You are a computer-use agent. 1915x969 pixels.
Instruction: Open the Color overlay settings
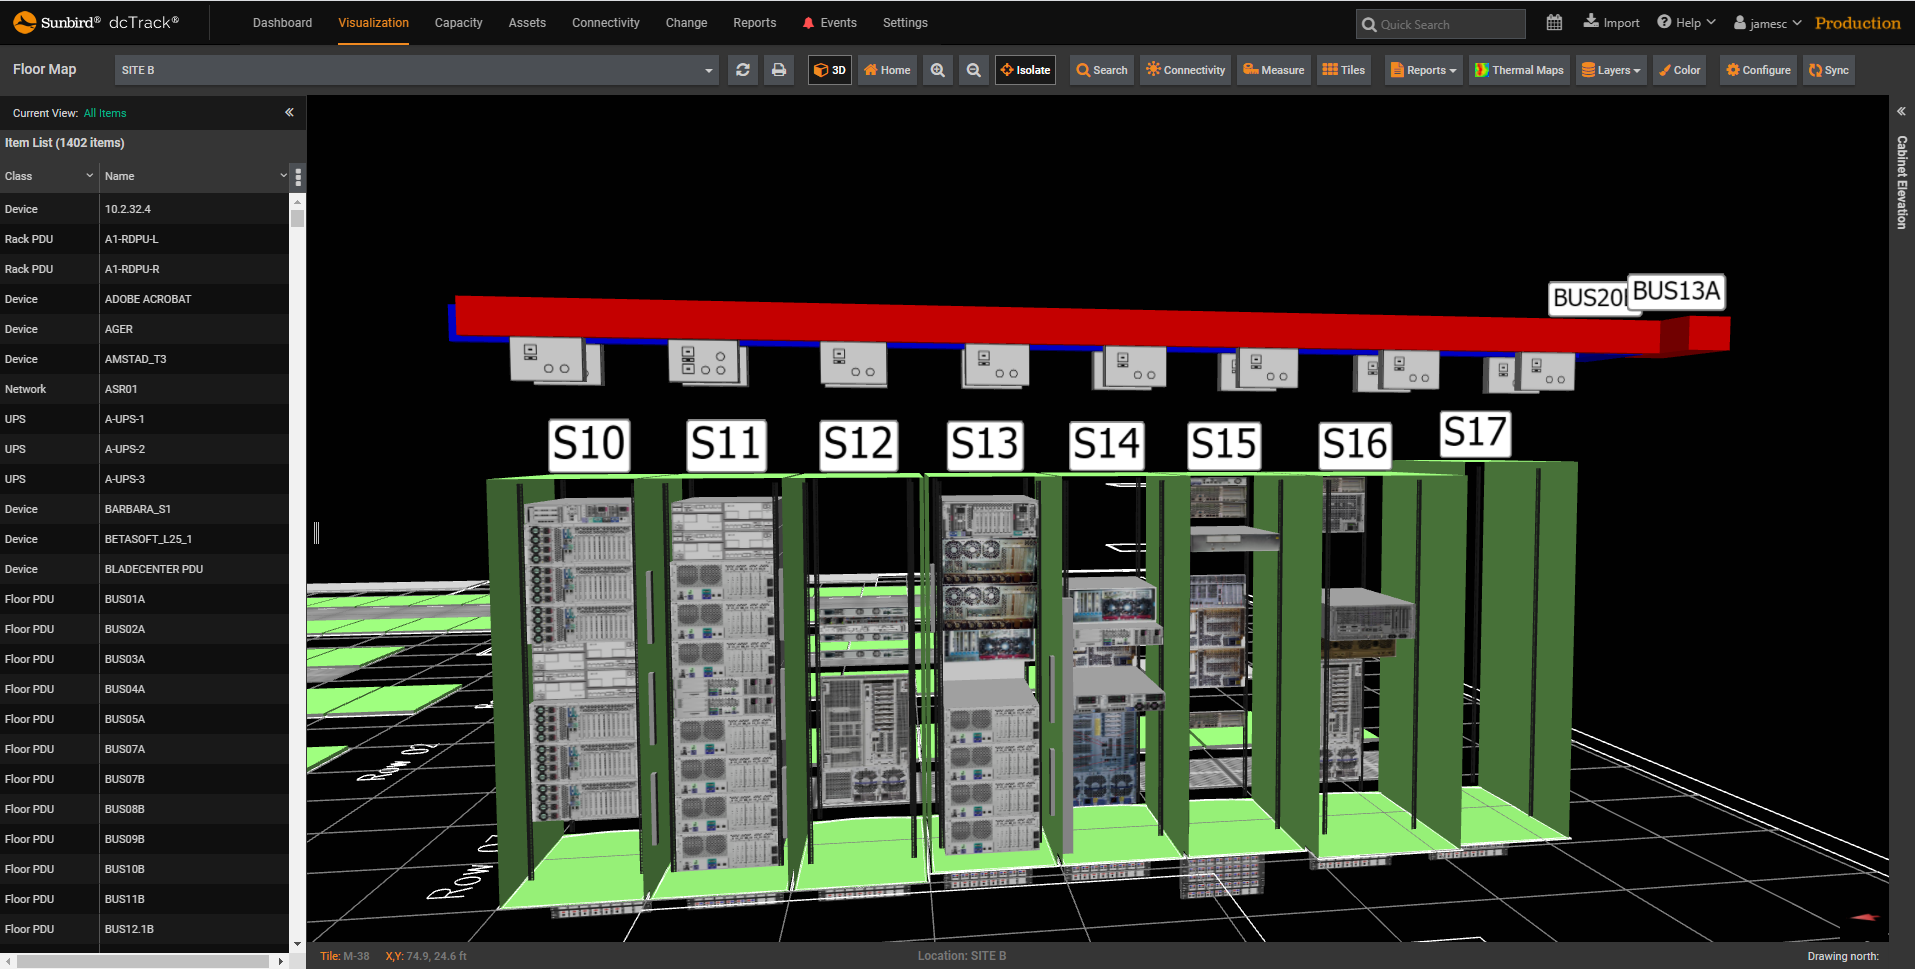tap(1679, 70)
